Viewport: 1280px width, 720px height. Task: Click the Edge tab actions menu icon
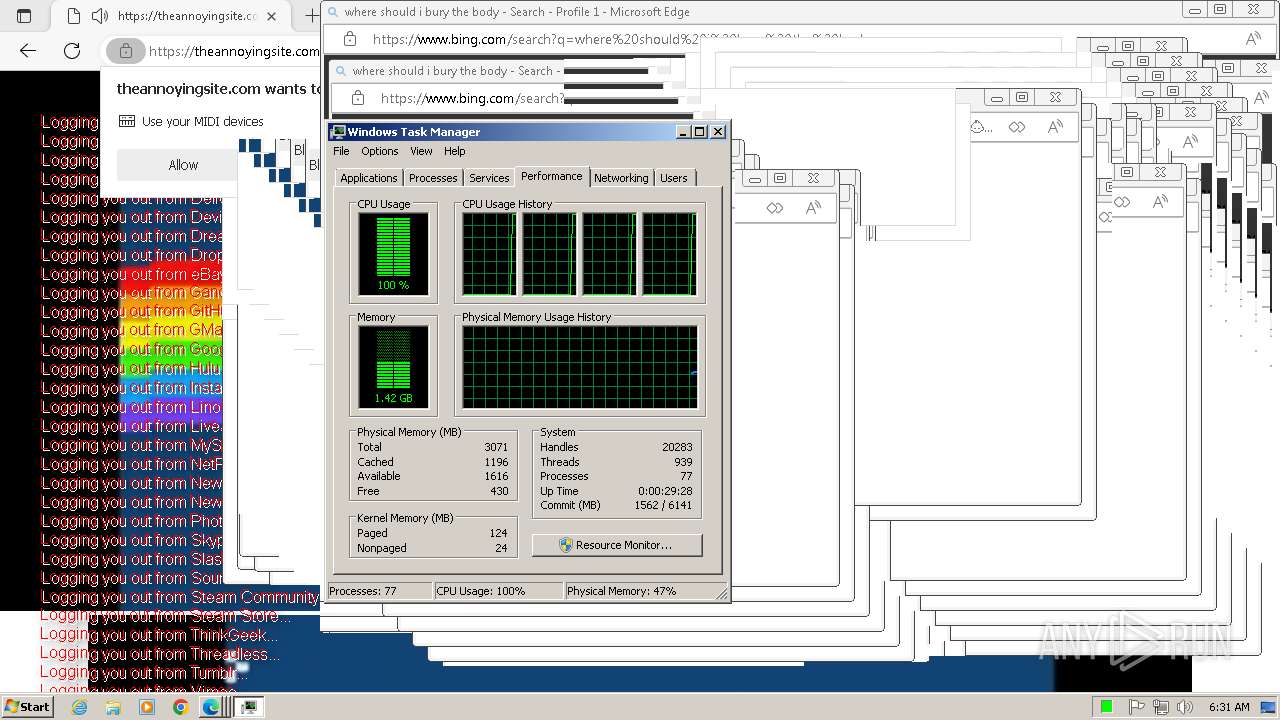point(24,16)
